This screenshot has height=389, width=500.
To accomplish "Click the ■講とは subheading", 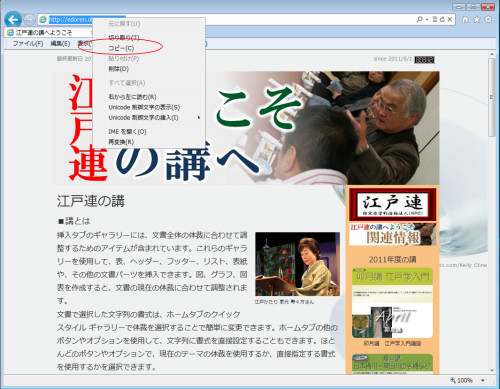I will [x=74, y=221].
